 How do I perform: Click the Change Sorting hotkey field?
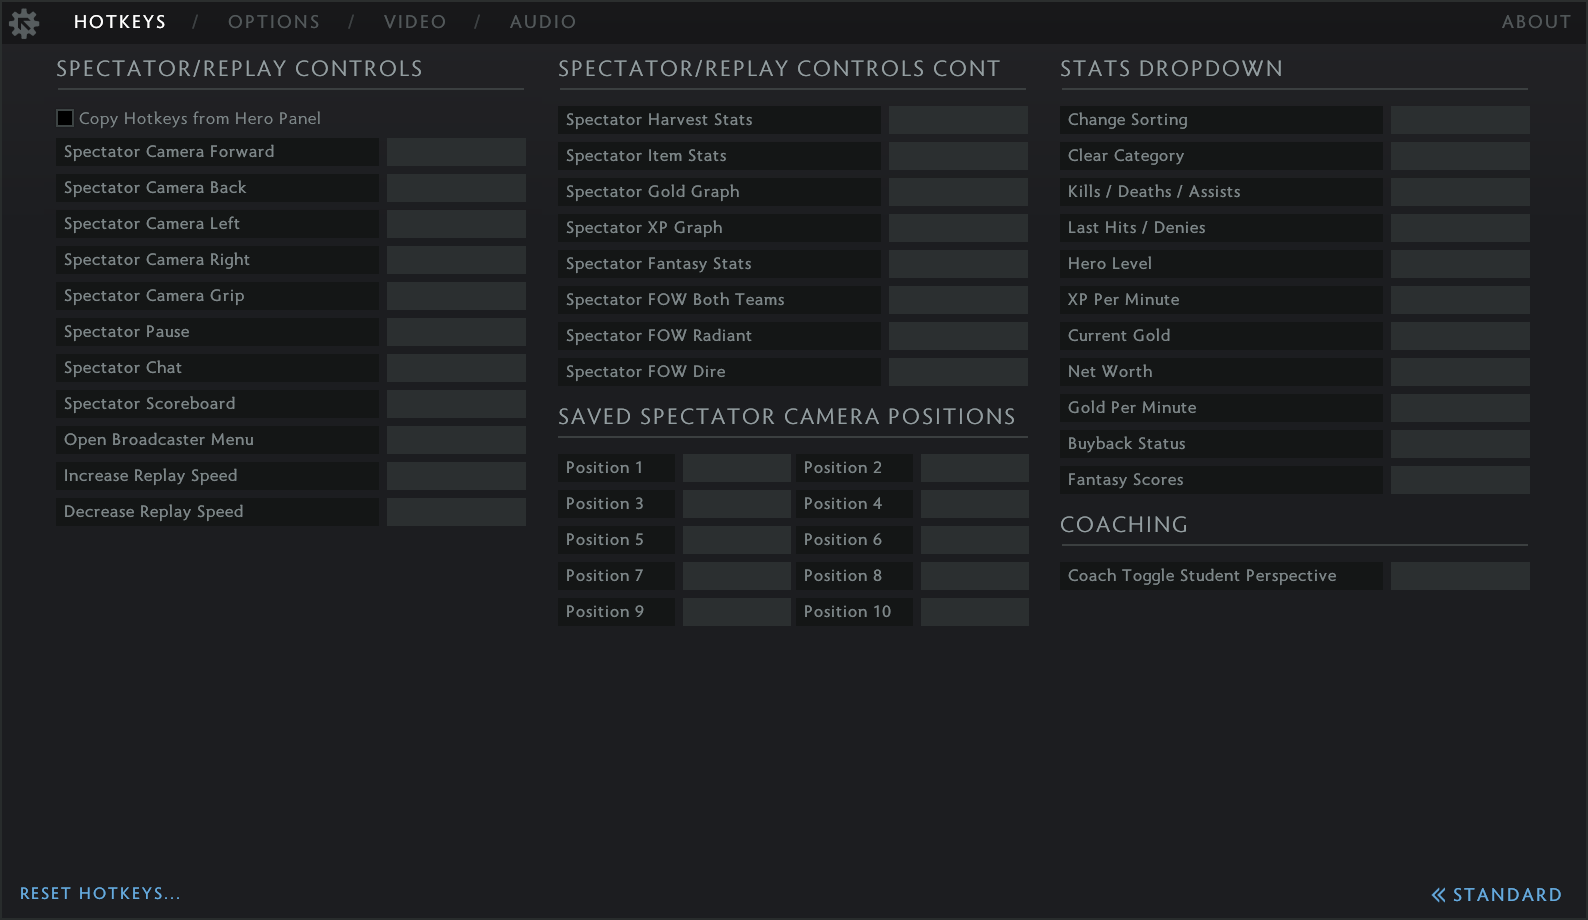tap(1459, 120)
